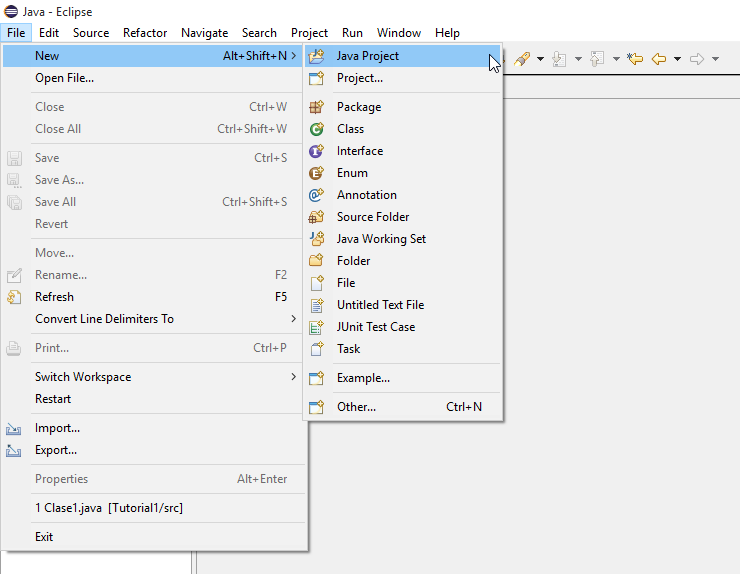Click the Next Annotation toolbar icon
The image size is (740, 574).
[x=559, y=59]
